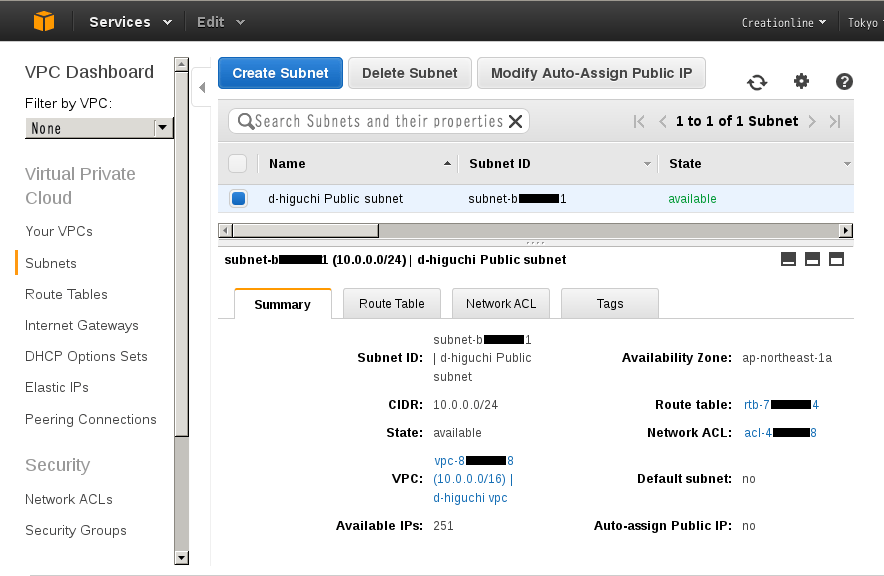Select Subnets in the sidebar
Viewport: 884px width, 576px height.
tap(51, 263)
